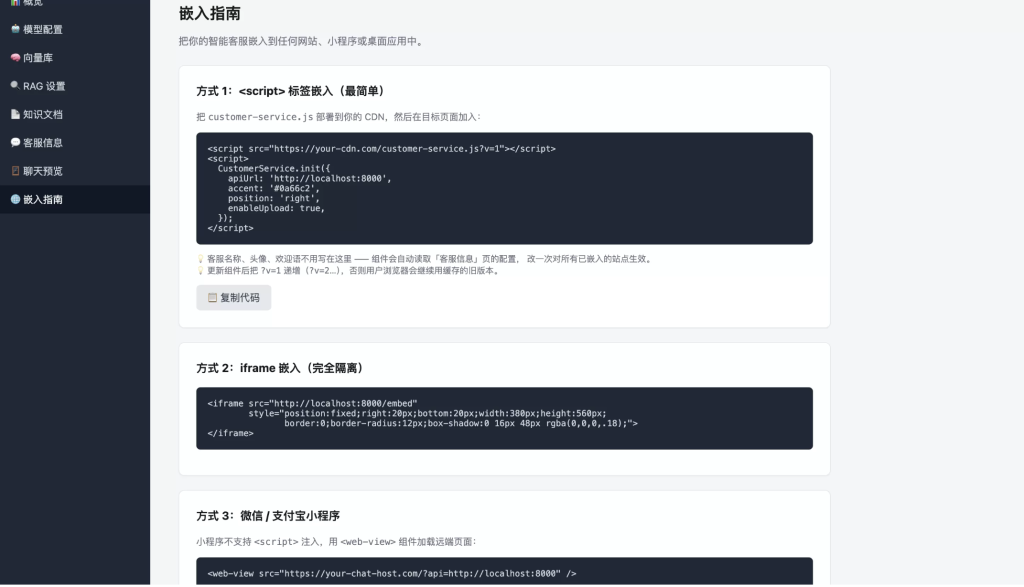Click the clipboard icon in 复制代码 button

pos(212,298)
